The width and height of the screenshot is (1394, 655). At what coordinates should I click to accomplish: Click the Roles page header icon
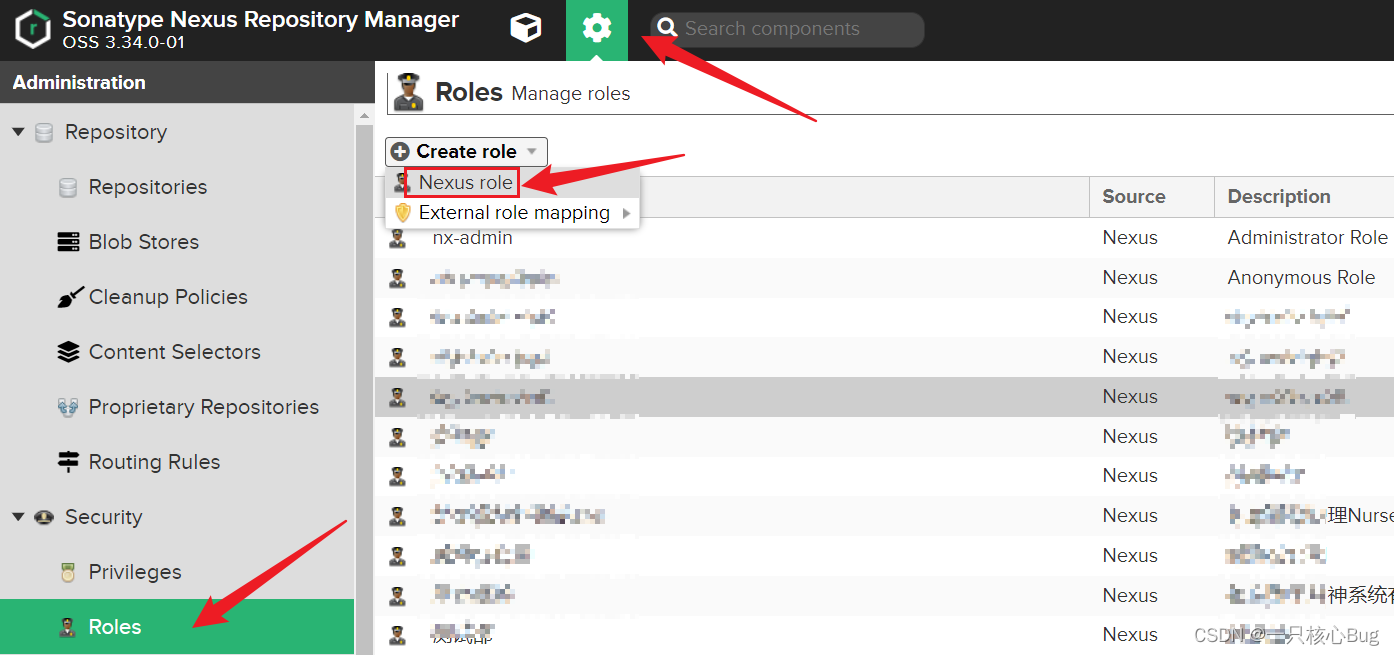pos(408,92)
